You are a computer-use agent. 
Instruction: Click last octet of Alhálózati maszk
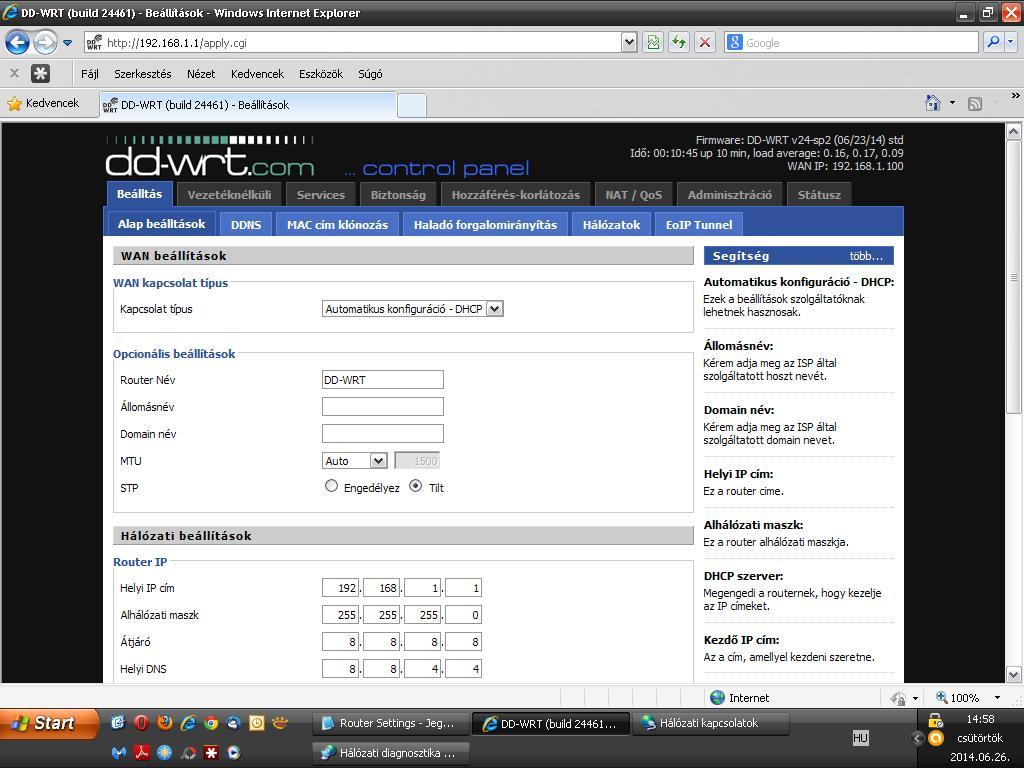[463, 615]
